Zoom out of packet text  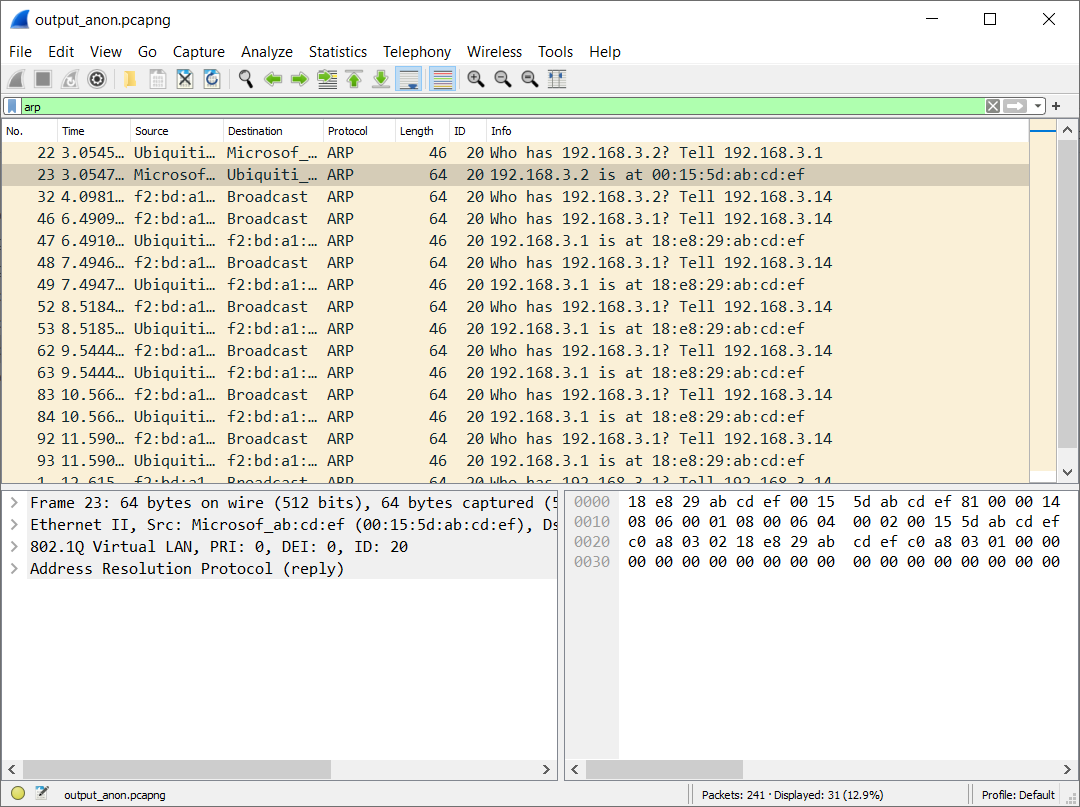coord(503,79)
